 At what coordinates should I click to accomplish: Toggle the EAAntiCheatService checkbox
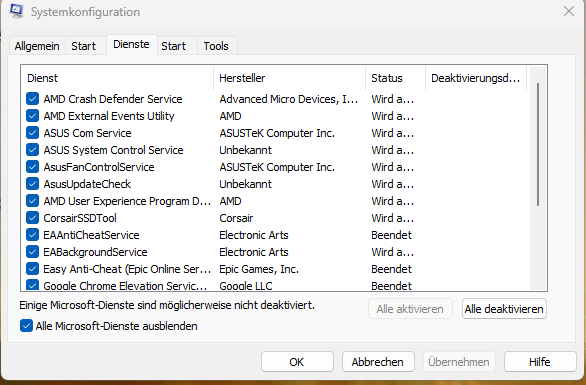[x=33, y=235]
